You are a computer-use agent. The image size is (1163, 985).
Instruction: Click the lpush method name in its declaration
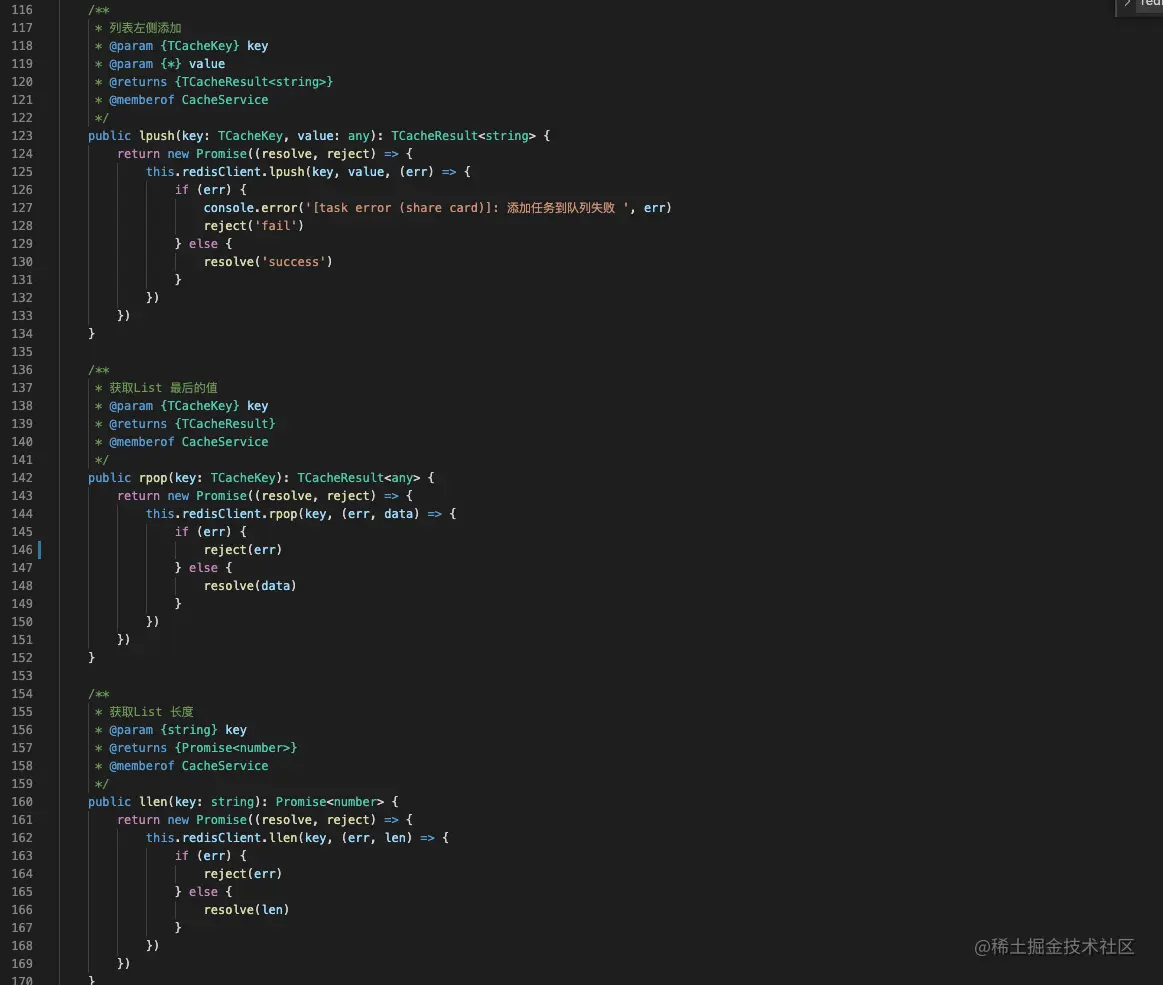pyautogui.click(x=157, y=136)
